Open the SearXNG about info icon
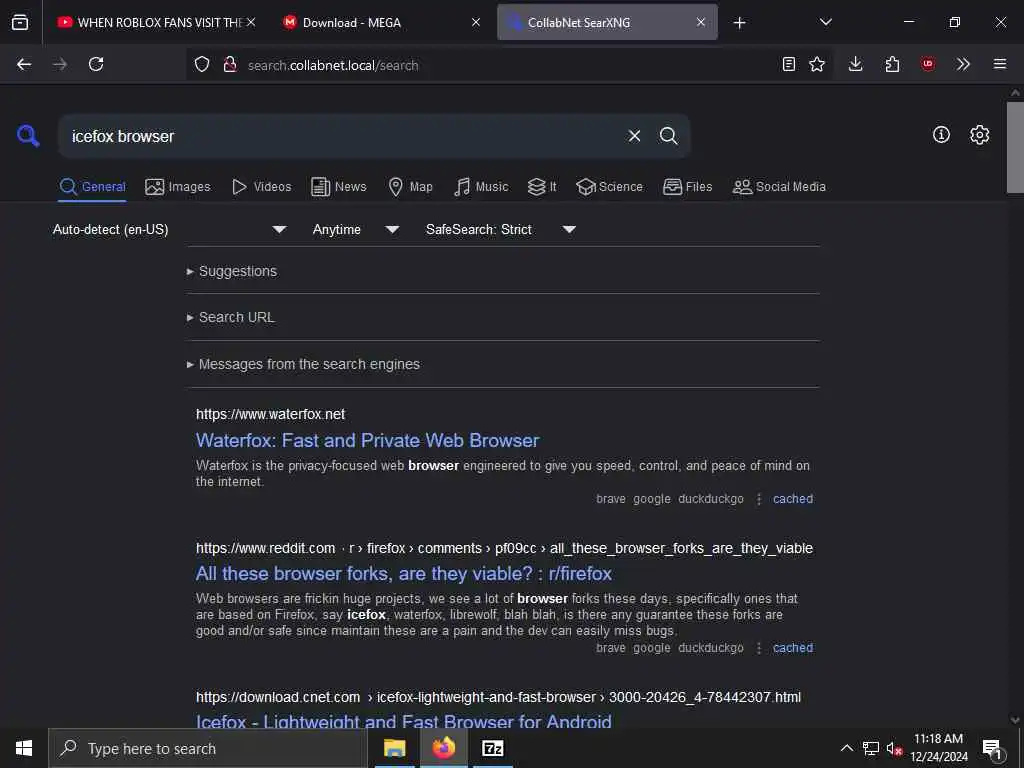 (x=941, y=135)
